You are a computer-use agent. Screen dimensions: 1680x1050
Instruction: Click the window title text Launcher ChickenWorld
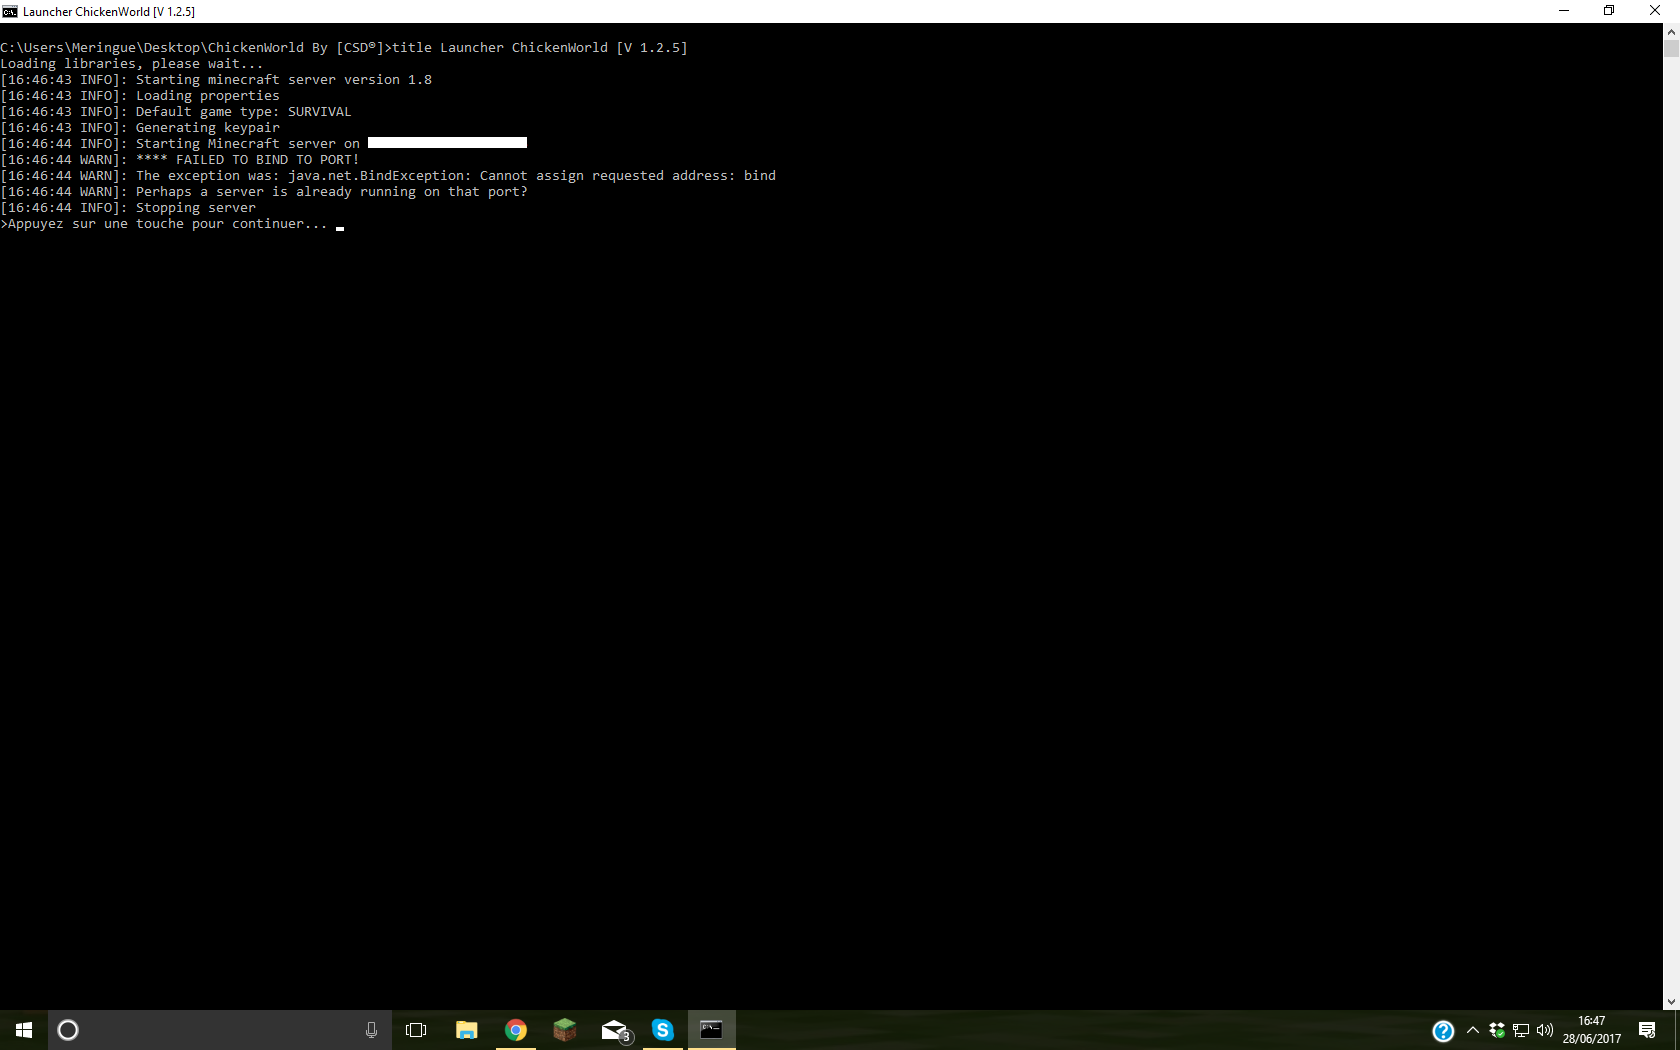109,12
